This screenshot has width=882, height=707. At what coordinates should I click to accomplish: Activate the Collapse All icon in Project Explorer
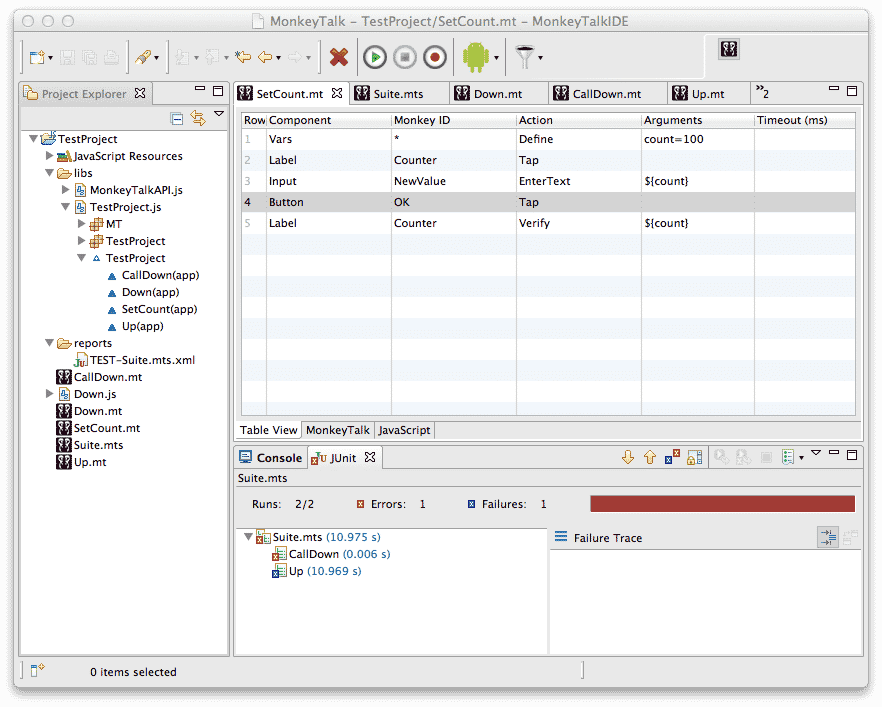click(x=178, y=117)
